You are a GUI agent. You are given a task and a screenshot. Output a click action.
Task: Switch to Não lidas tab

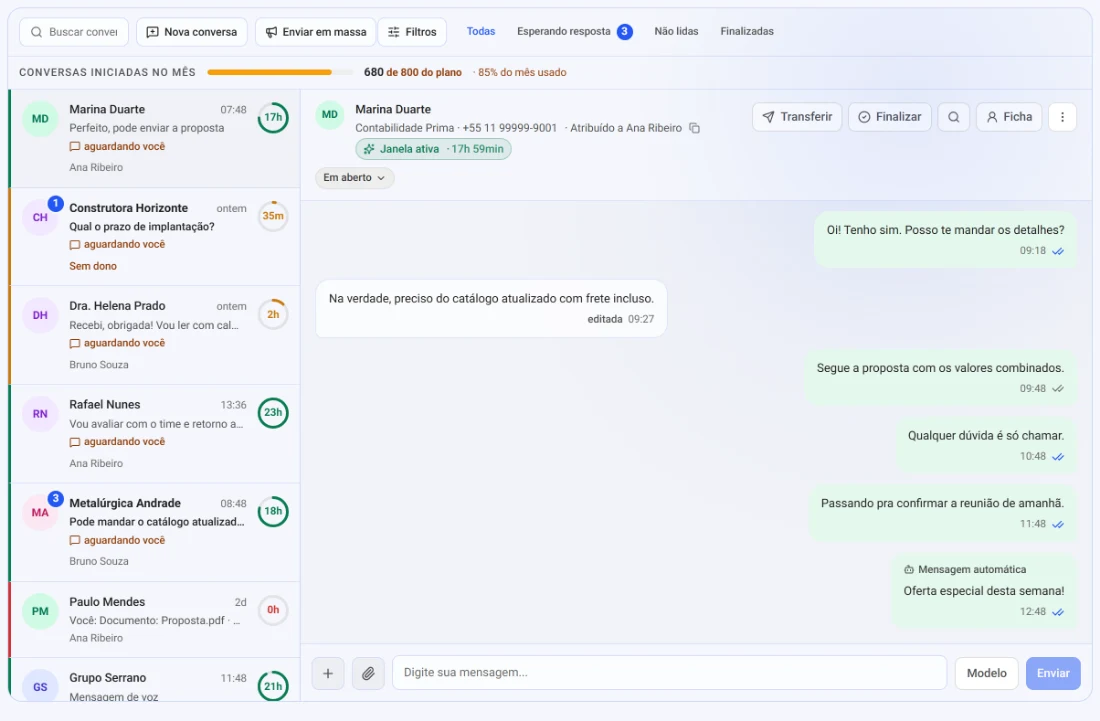pos(676,31)
